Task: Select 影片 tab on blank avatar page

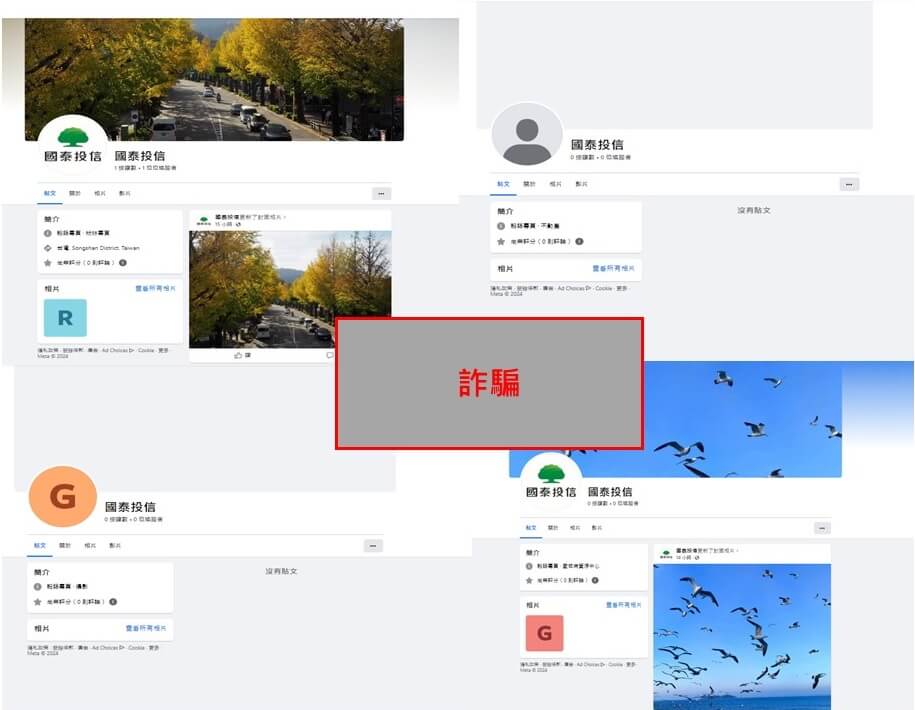Action: tap(581, 184)
